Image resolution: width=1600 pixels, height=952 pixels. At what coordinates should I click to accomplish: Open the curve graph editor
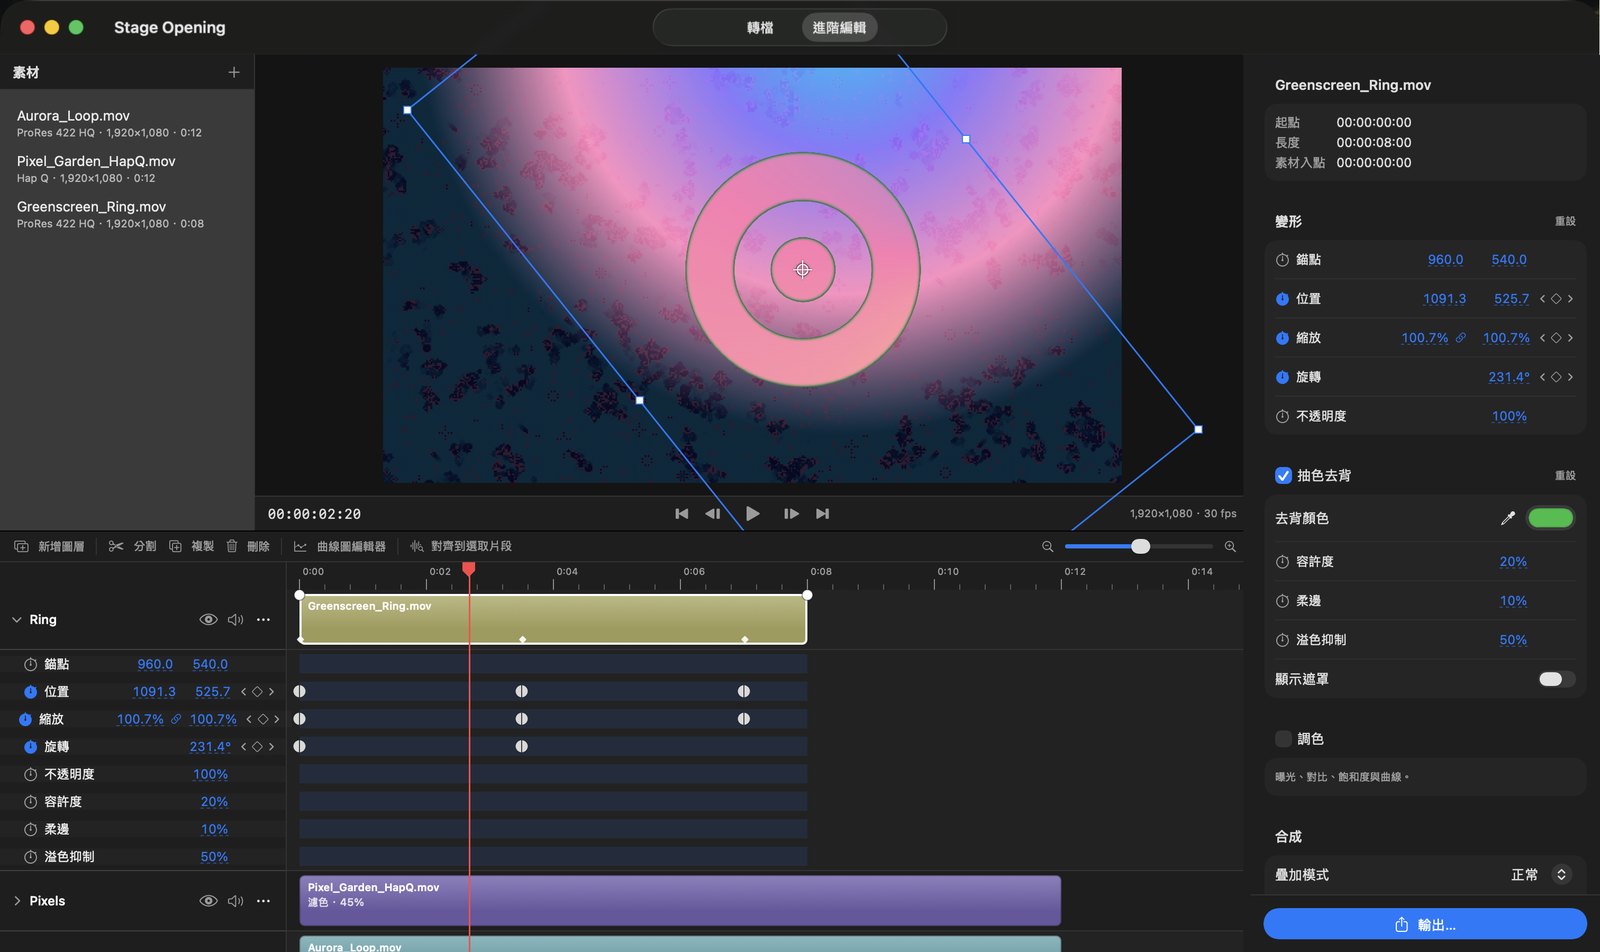tap(340, 546)
